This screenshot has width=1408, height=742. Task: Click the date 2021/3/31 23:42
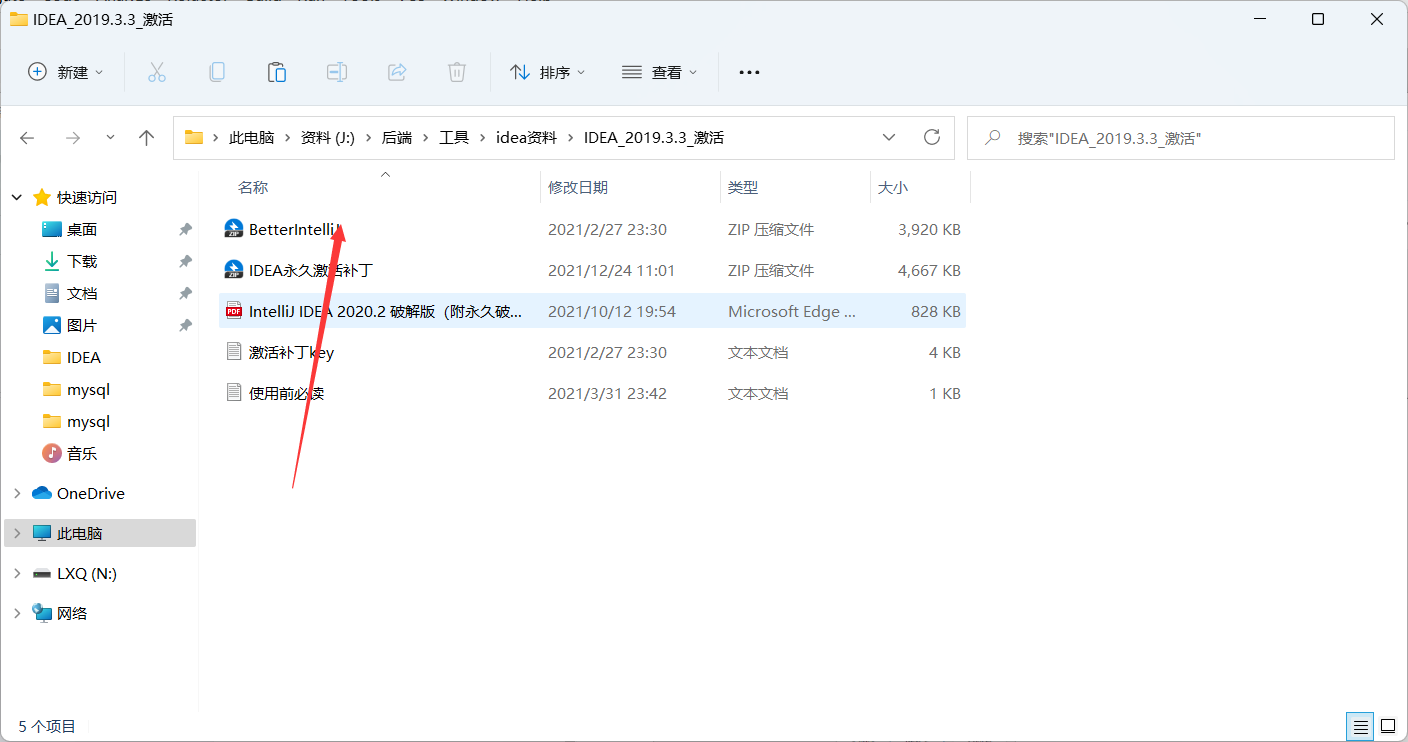(607, 393)
